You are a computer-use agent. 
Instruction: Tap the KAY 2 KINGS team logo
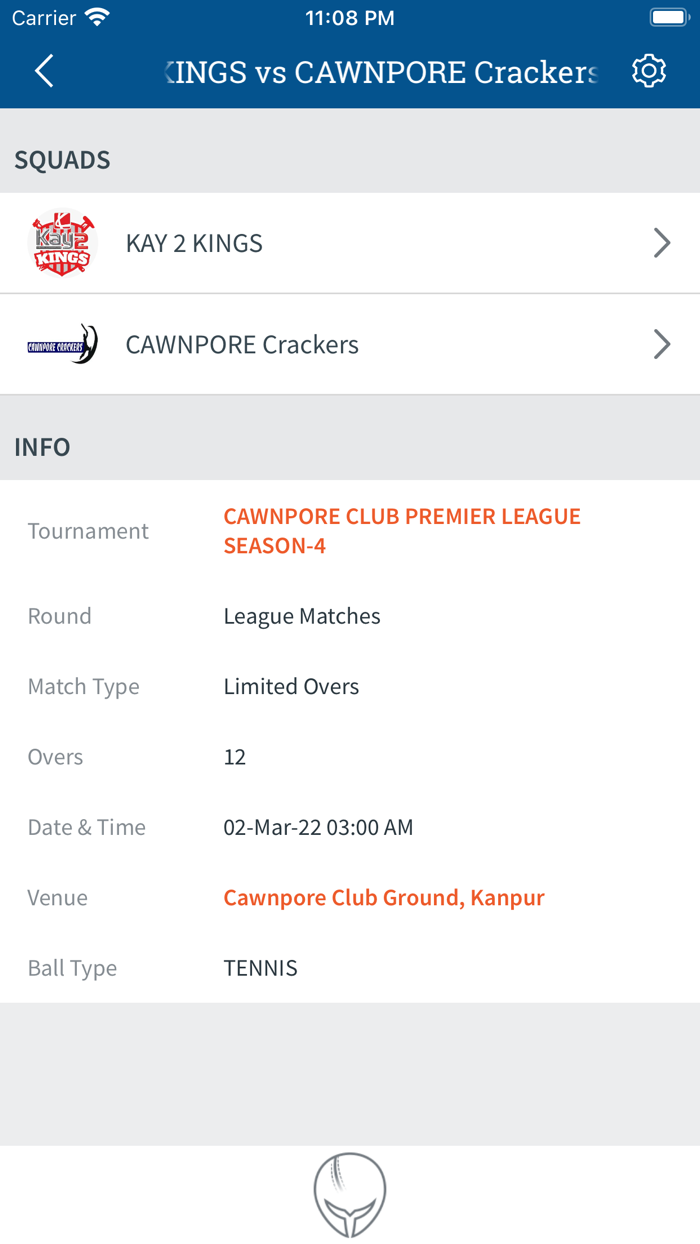click(62, 242)
